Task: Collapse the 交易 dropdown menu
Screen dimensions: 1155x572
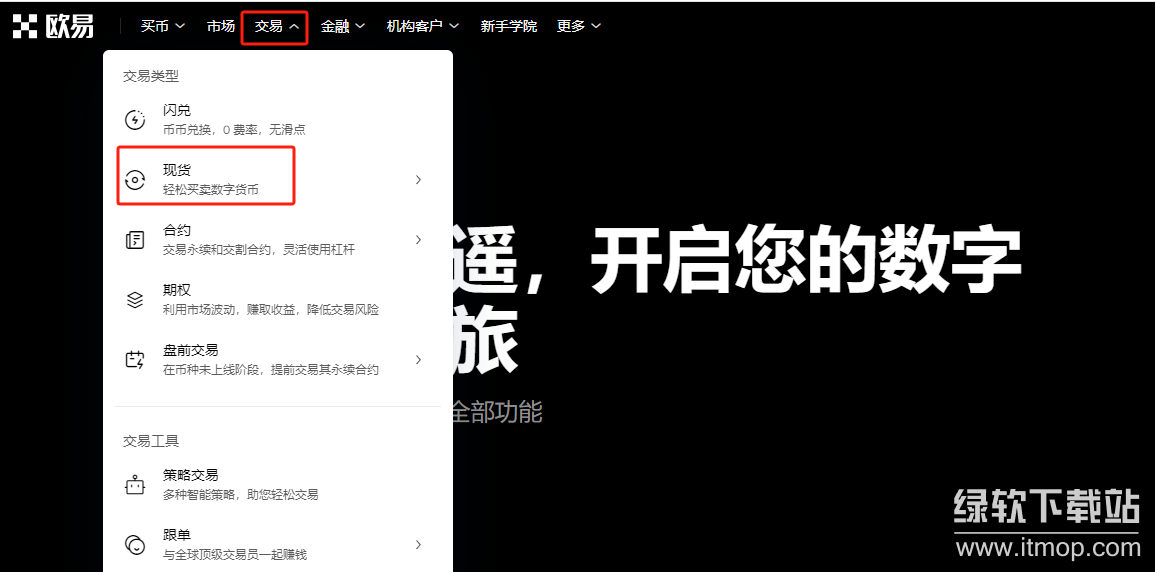Action: (275, 26)
